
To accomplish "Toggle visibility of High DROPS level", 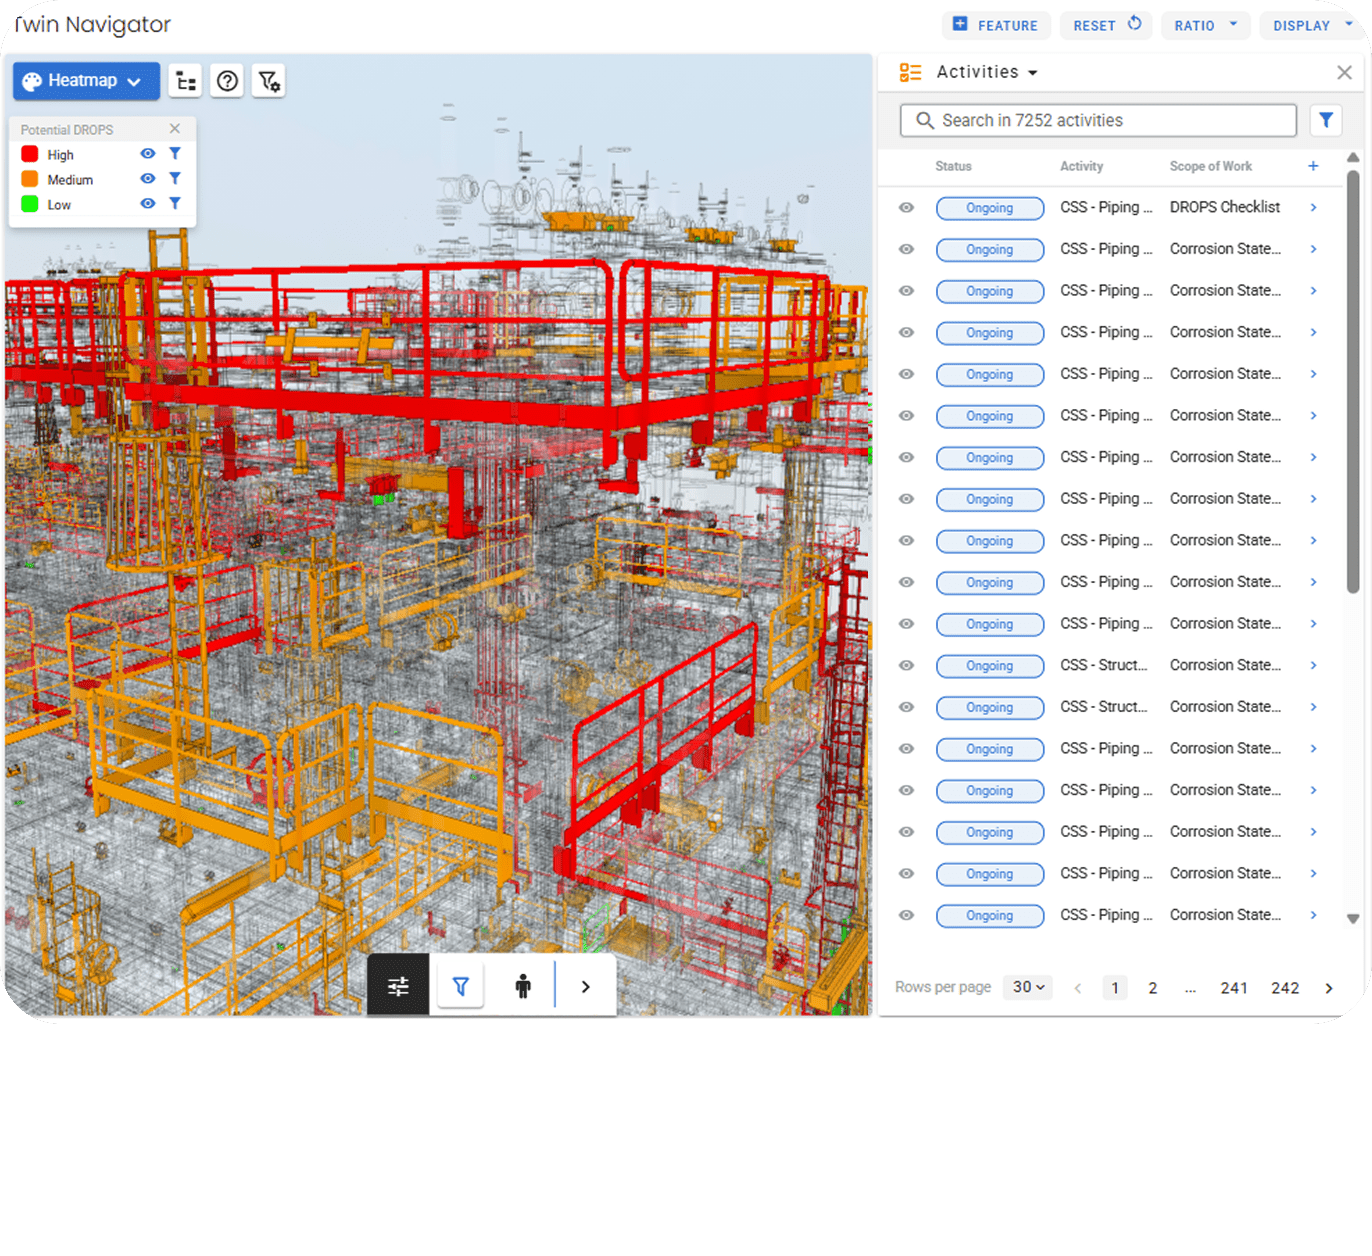I will coord(148,154).
